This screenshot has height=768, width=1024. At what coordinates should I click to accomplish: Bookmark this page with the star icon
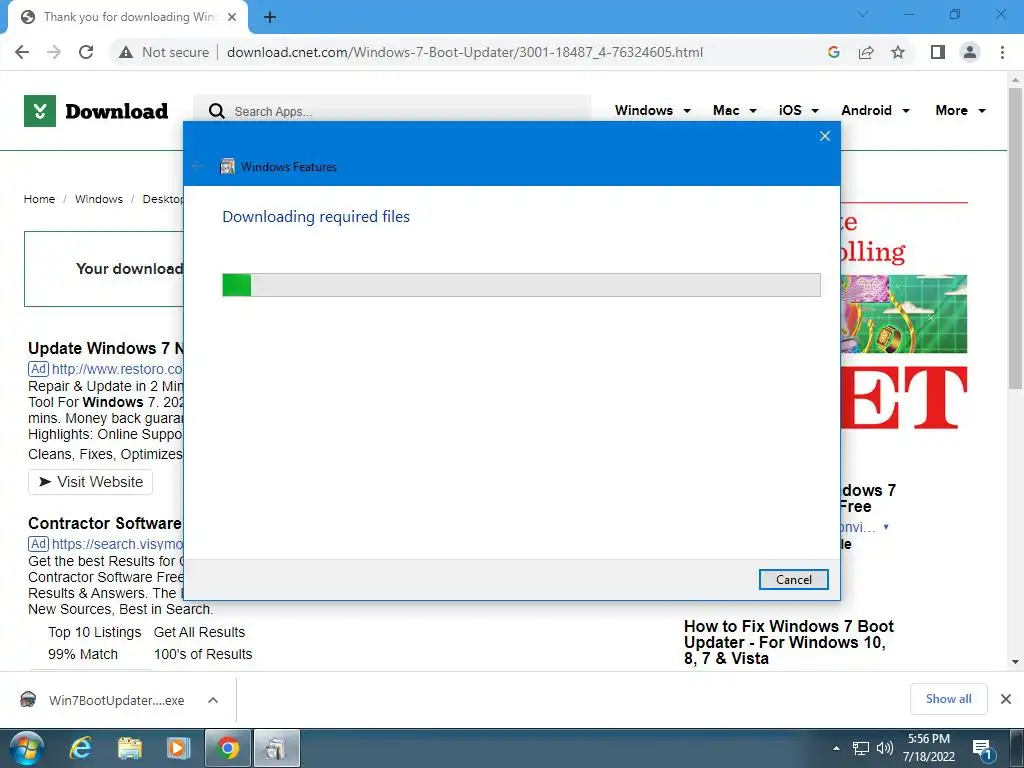(x=898, y=52)
